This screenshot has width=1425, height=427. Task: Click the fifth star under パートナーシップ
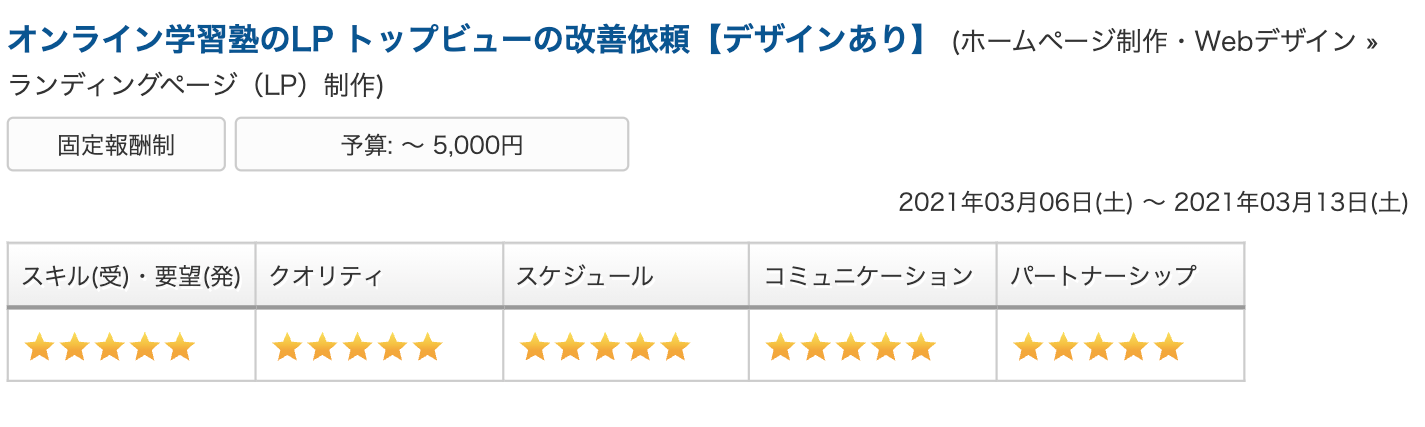pos(1168,347)
